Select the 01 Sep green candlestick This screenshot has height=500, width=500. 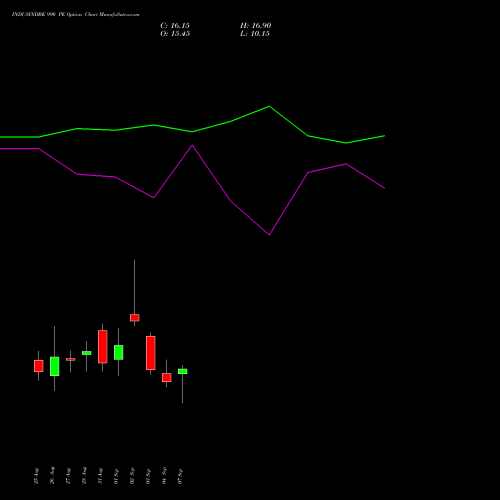[119, 352]
